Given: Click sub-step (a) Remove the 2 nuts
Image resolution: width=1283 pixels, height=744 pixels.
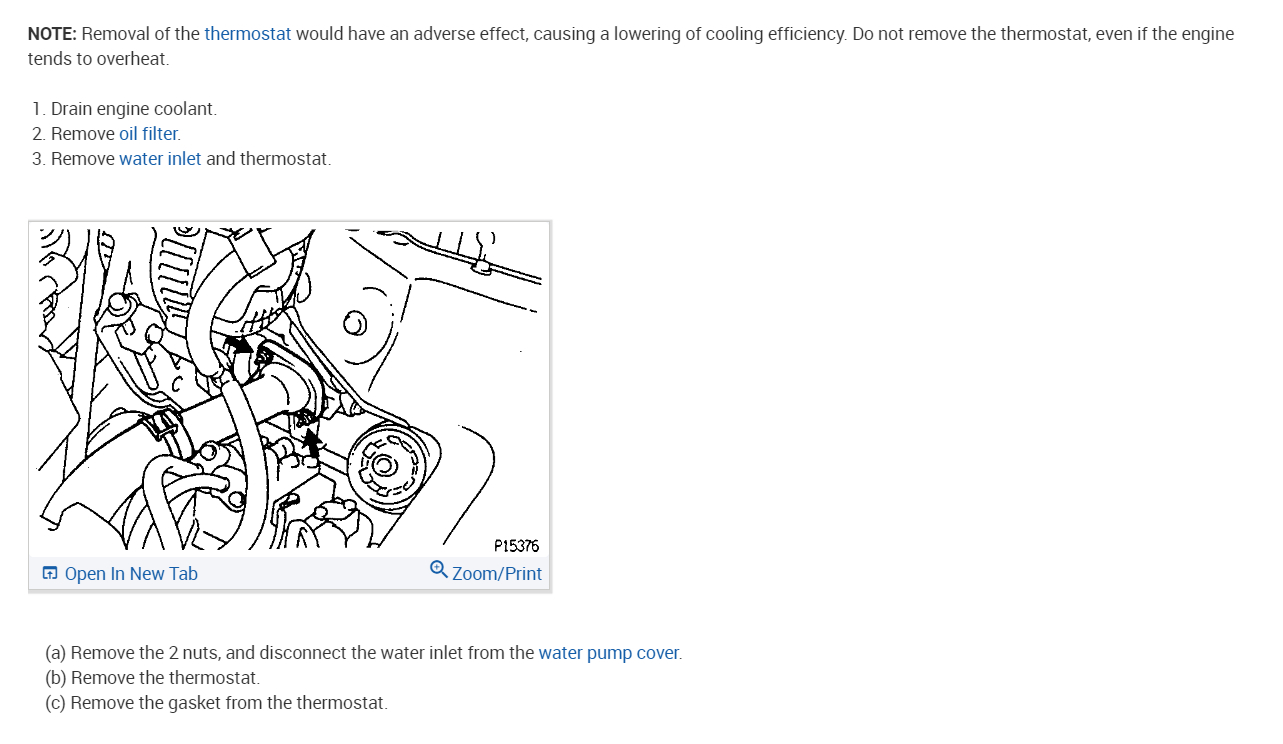Looking at the screenshot, I should [364, 653].
